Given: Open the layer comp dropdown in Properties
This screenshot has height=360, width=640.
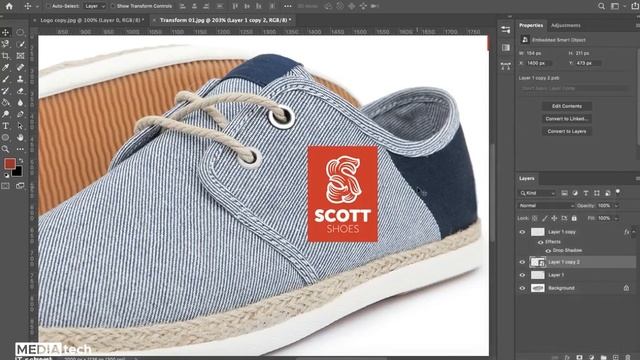Looking at the screenshot, I should pyautogui.click(x=573, y=88).
